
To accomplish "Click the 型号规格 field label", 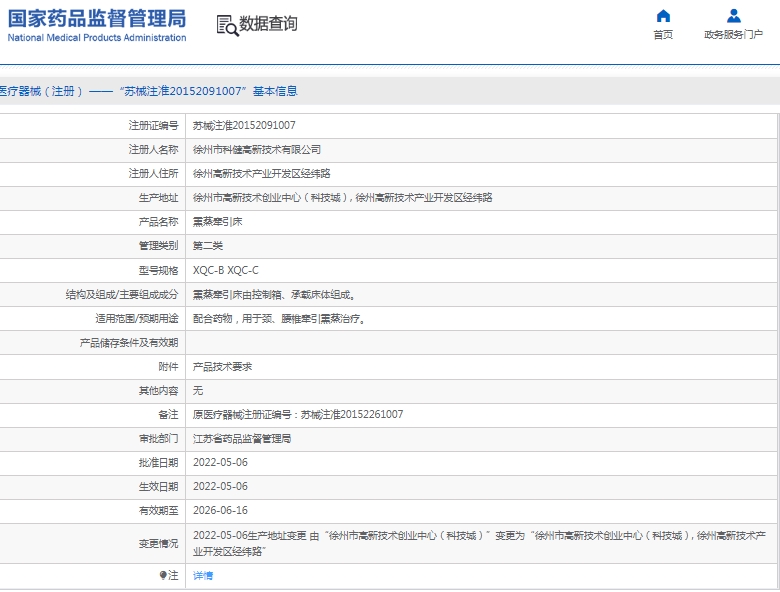I will click(158, 270).
